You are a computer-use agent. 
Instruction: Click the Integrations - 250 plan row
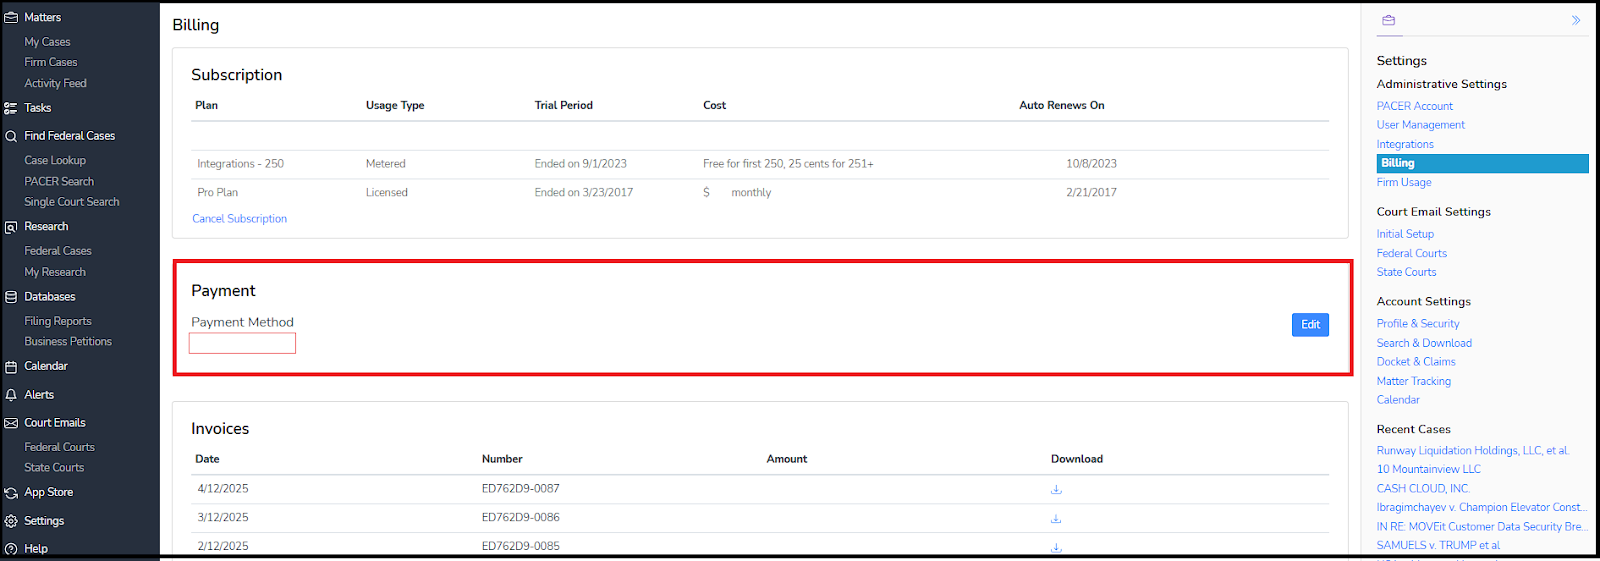tap(760, 164)
